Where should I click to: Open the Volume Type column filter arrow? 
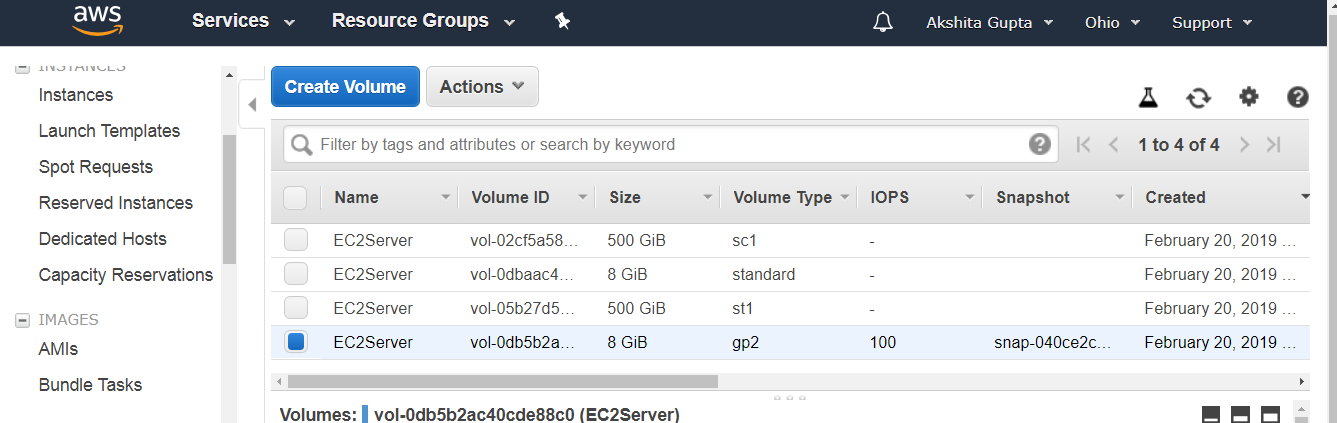pyautogui.click(x=845, y=198)
